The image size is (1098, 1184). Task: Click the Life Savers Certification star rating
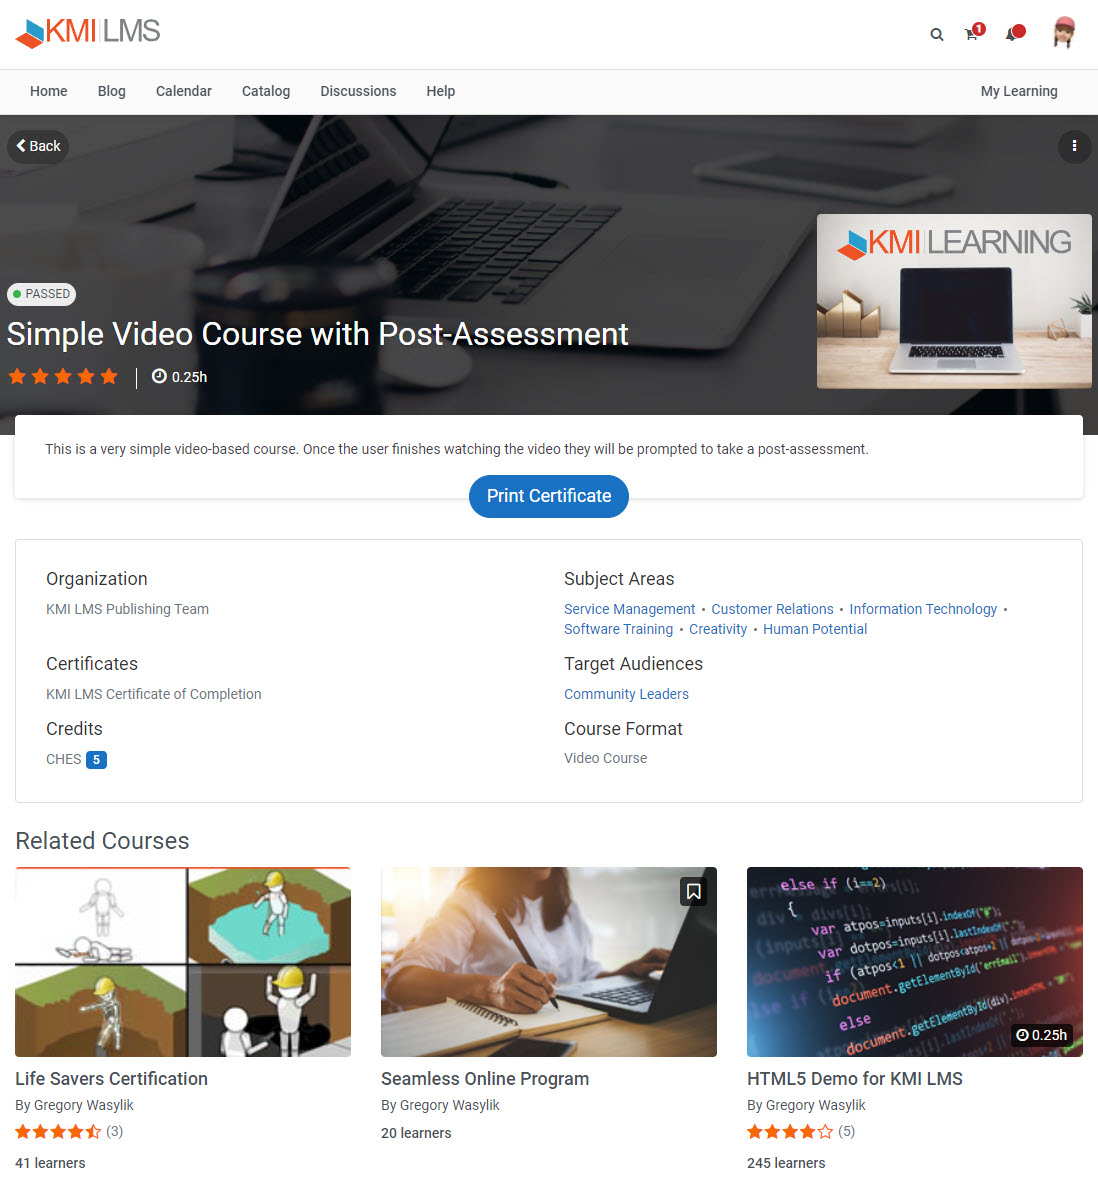click(x=58, y=1132)
